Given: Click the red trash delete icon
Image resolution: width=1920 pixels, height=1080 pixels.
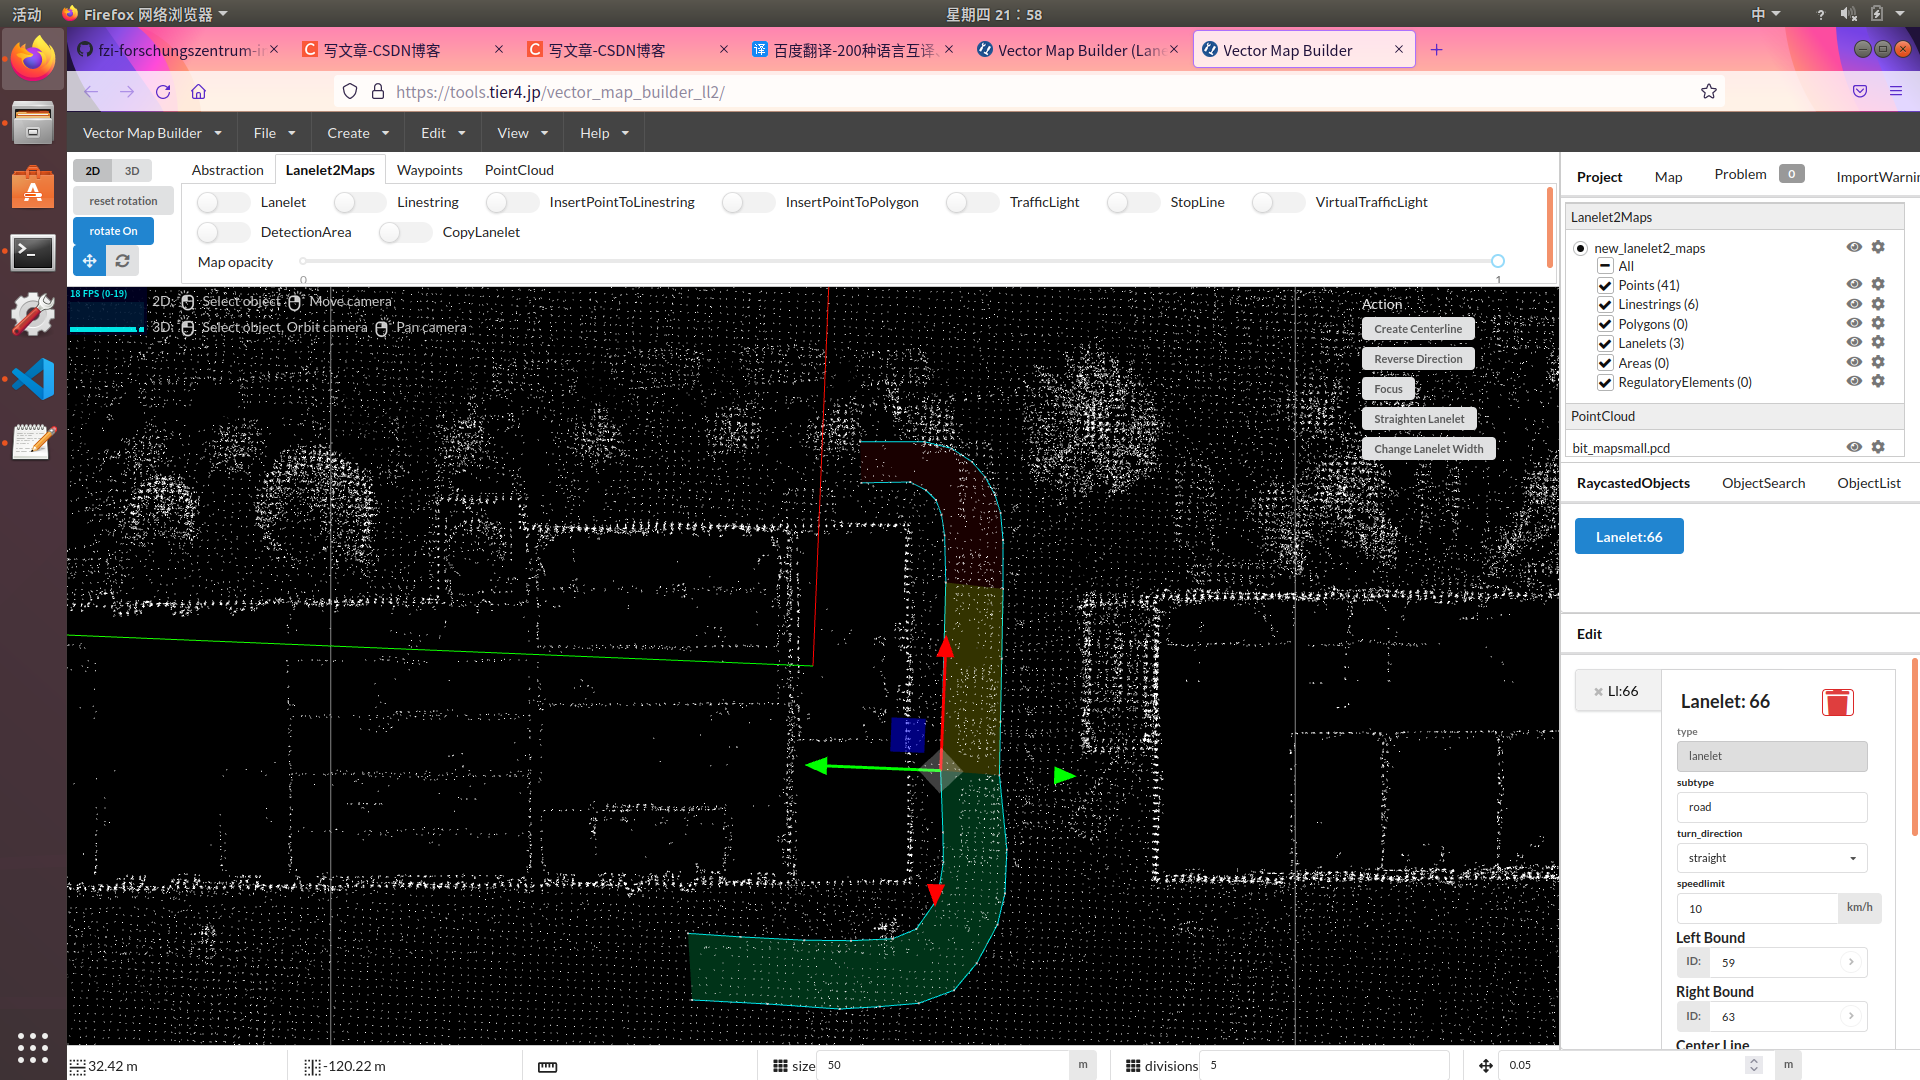Looking at the screenshot, I should [x=1837, y=702].
